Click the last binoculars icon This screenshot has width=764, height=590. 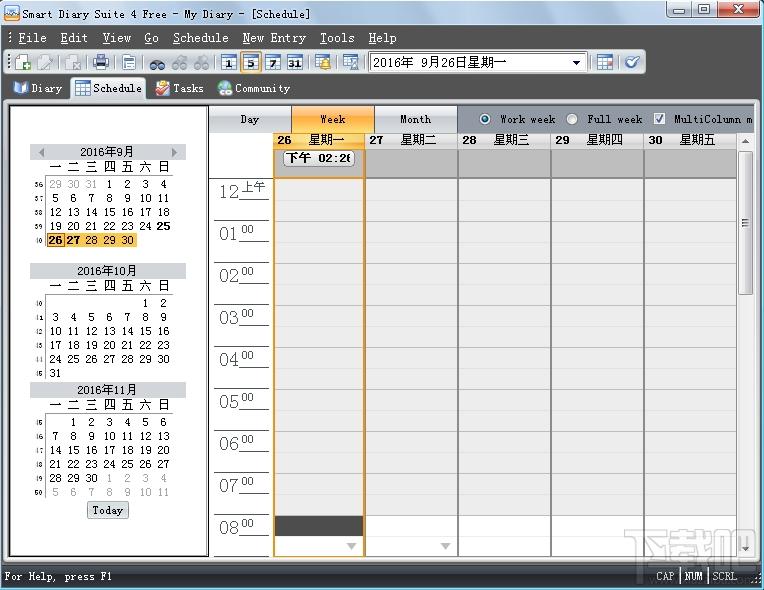pyautogui.click(x=201, y=63)
